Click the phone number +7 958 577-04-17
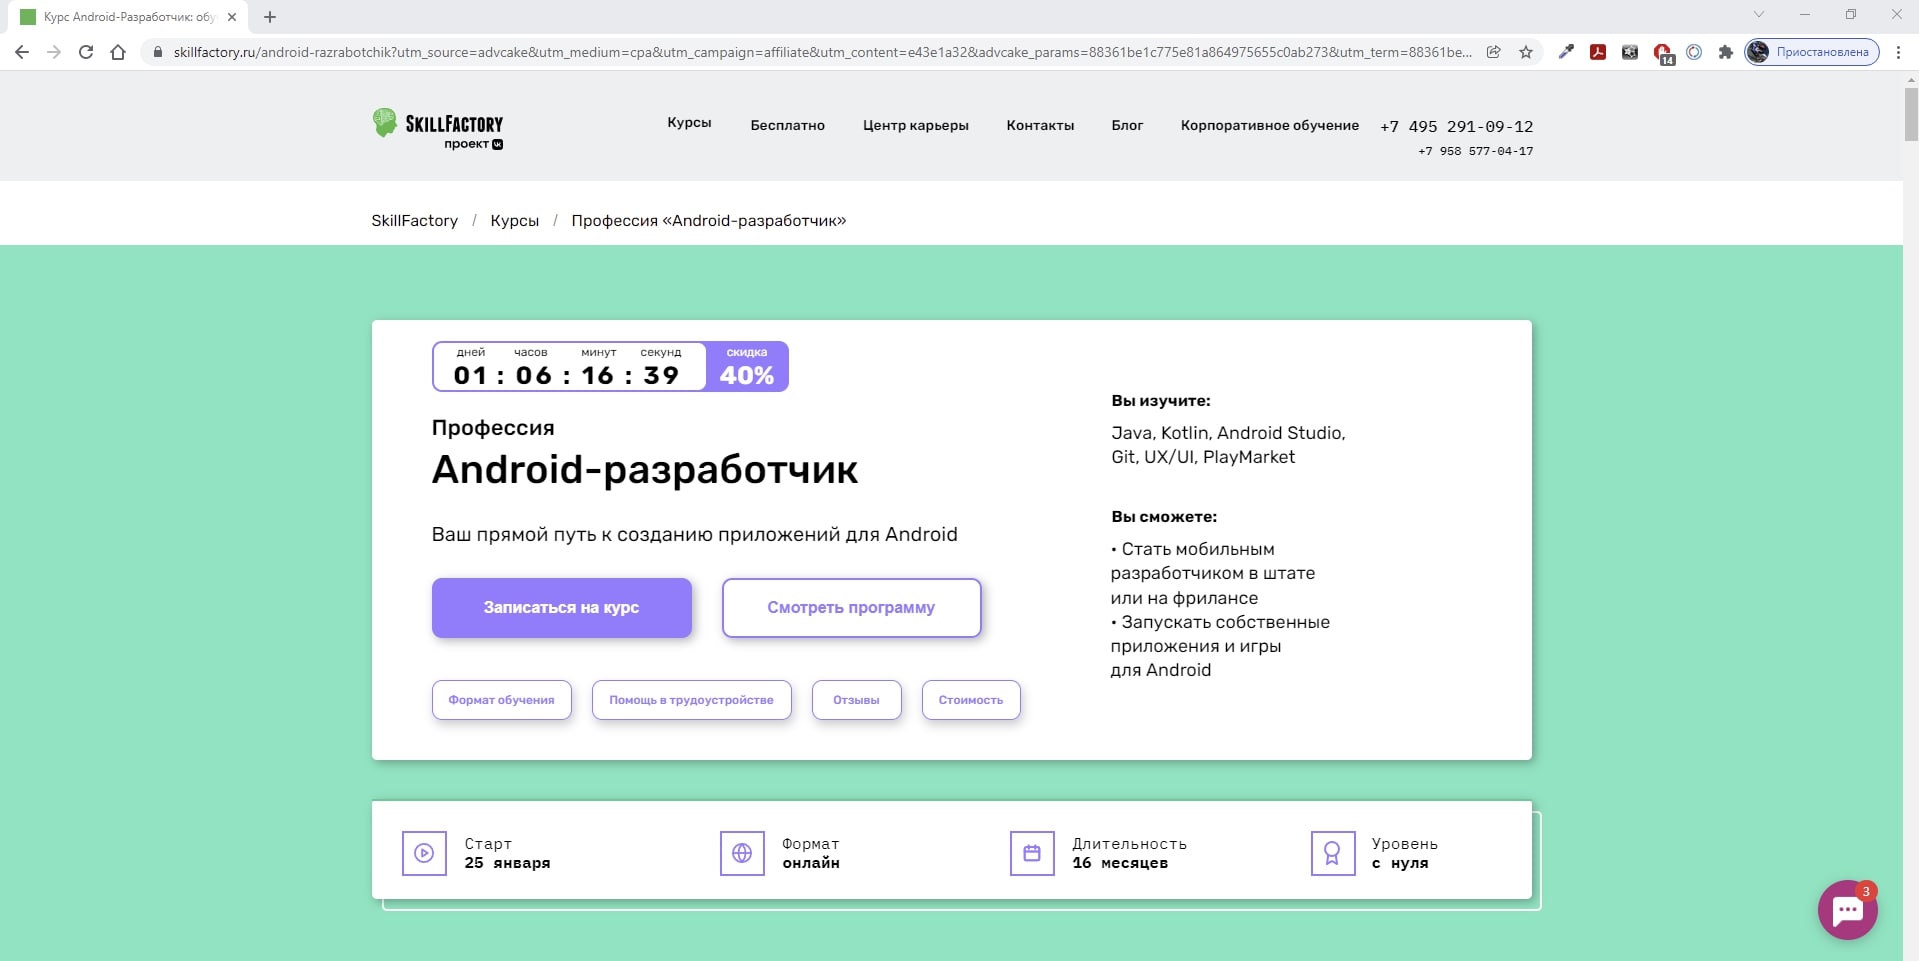The height and width of the screenshot is (961, 1919). [x=1476, y=151]
